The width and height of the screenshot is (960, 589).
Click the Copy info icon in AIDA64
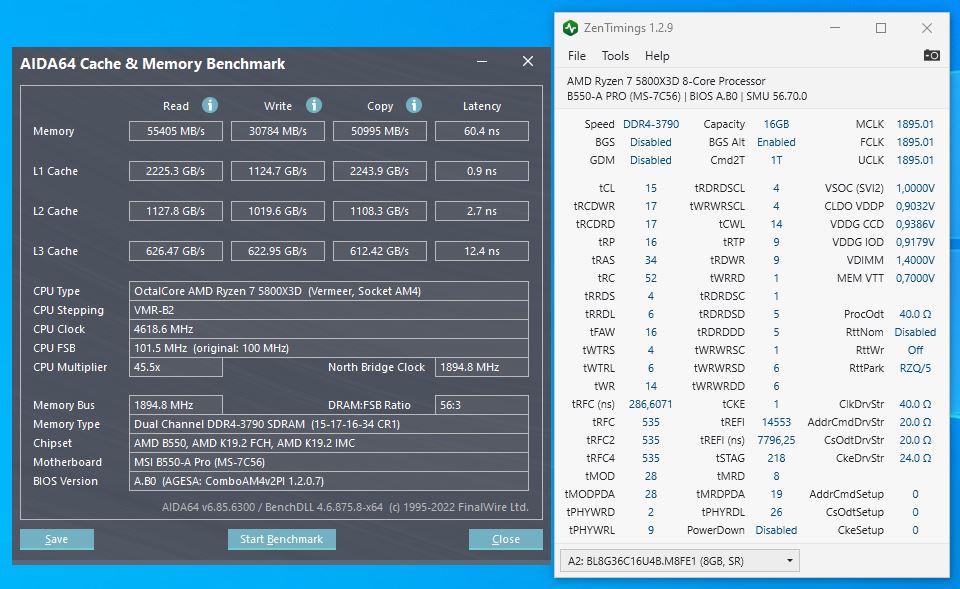tap(414, 105)
